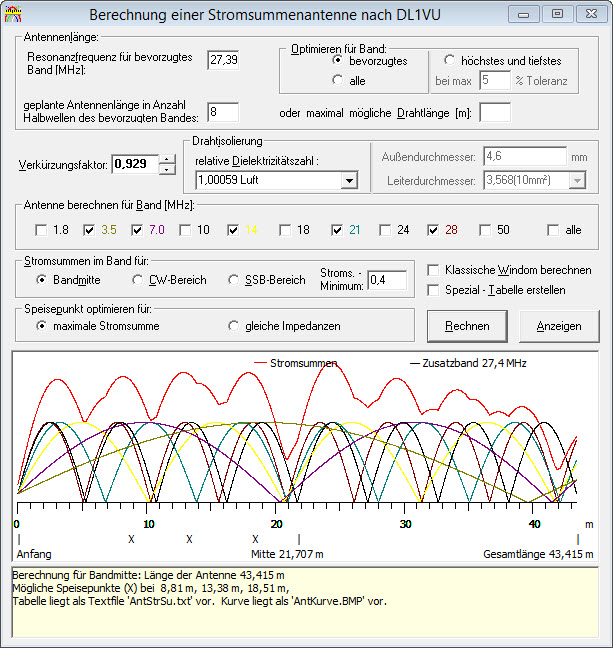Uncheck the 3.5 MHz band checkbox
The image size is (613, 648).
[89, 230]
